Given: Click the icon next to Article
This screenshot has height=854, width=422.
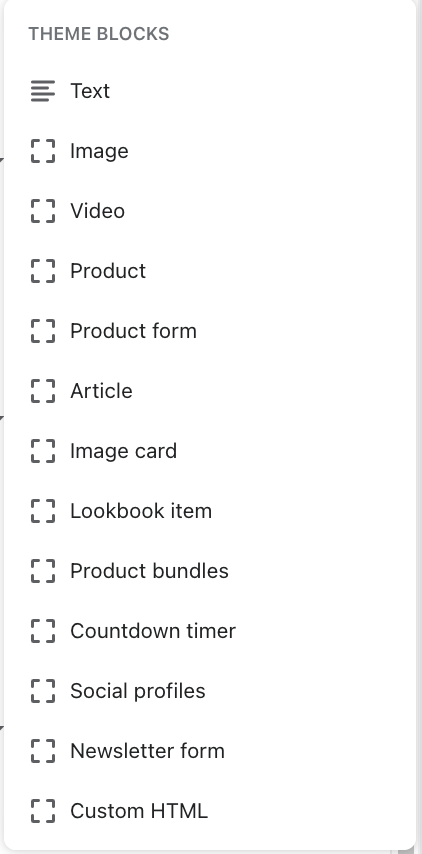Looking at the screenshot, I should tap(42, 391).
